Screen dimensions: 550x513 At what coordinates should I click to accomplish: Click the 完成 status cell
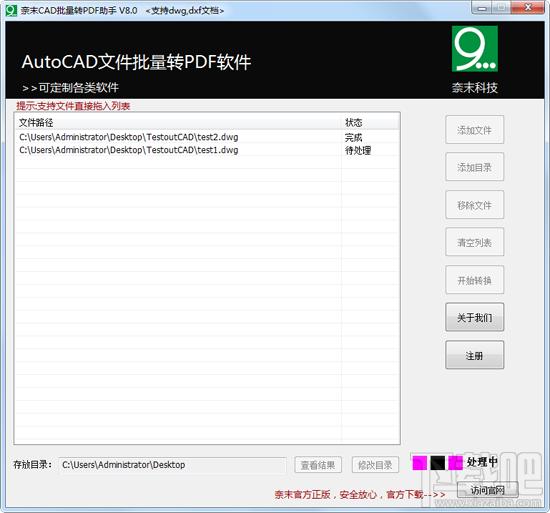[354, 137]
